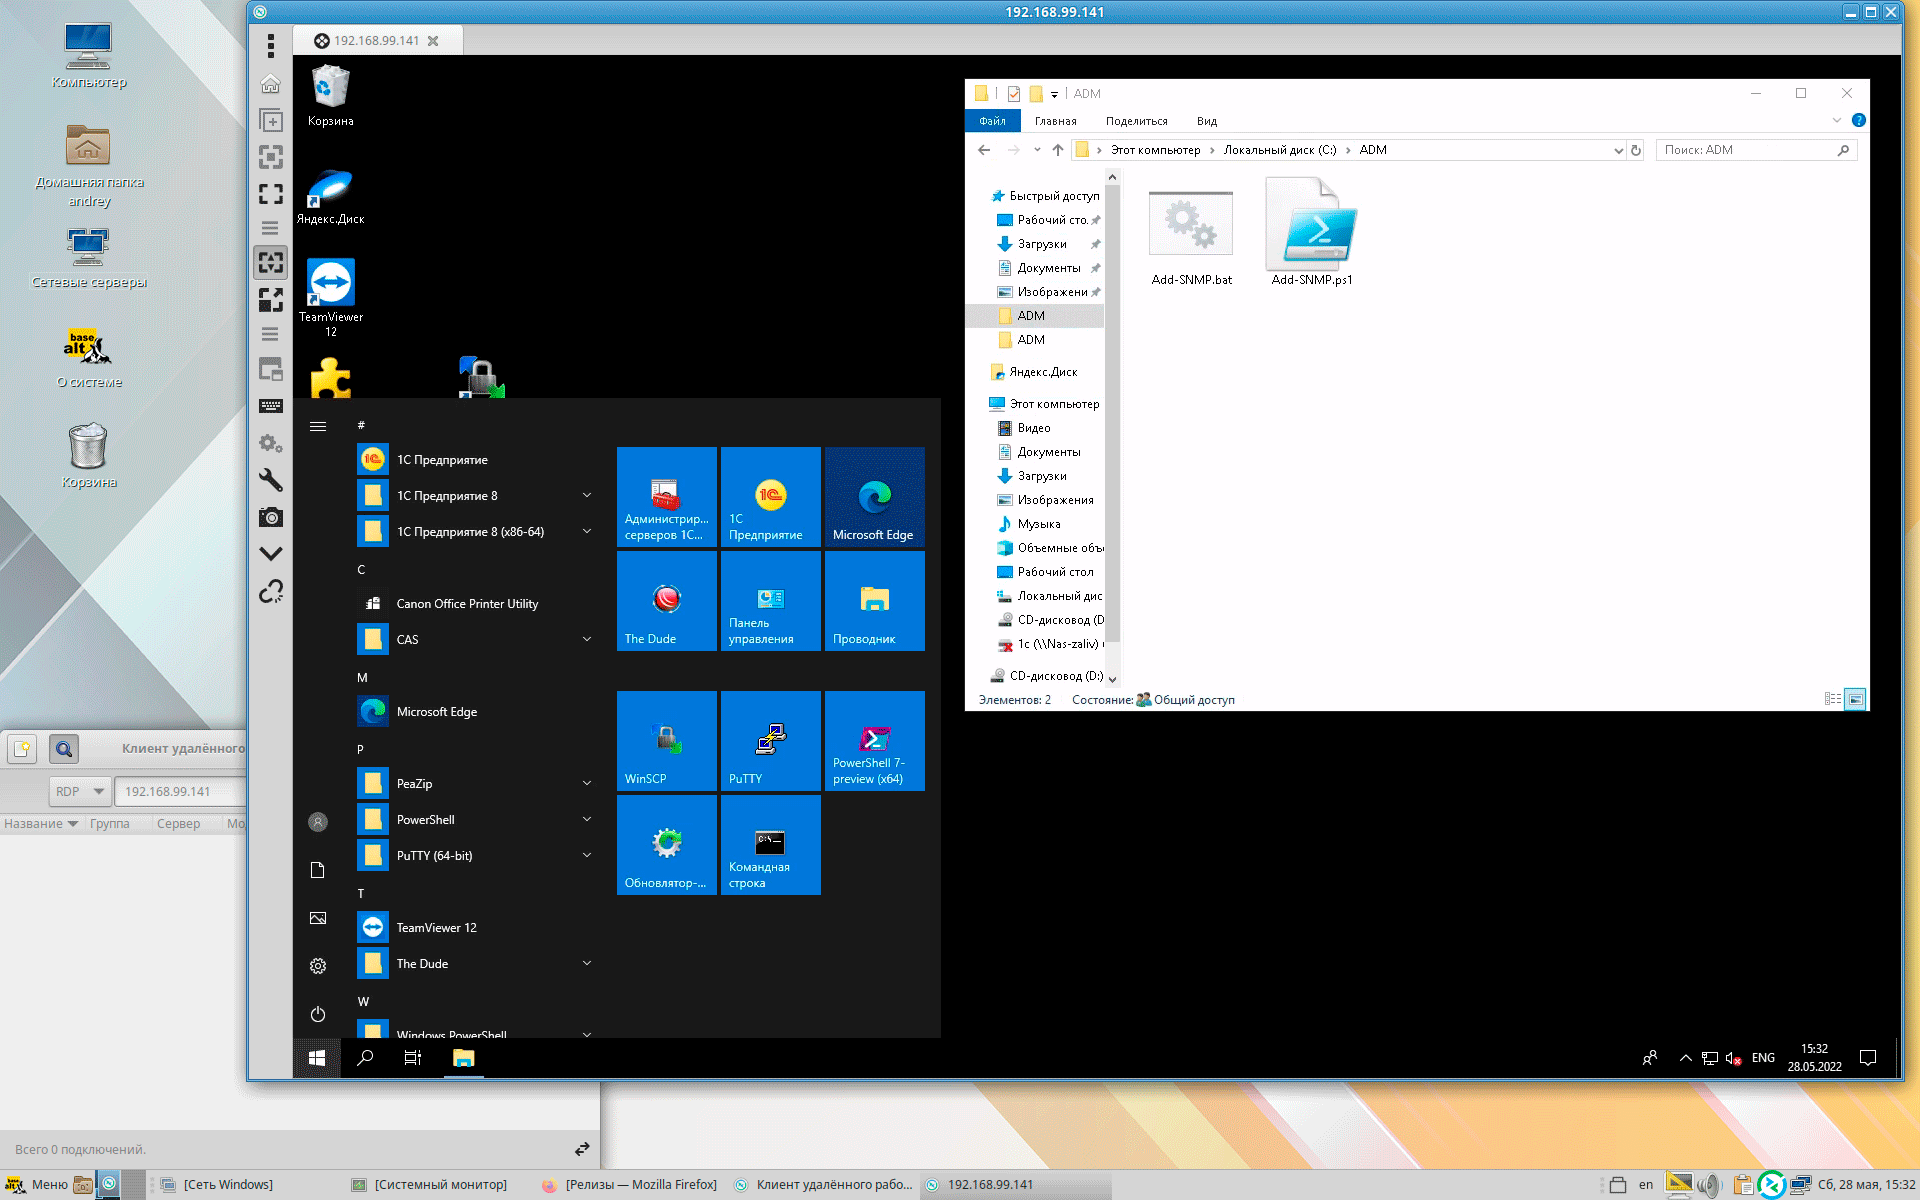Toggle fullscreen mode in Remmina sidebar
1920x1200 pixels.
coord(271,194)
